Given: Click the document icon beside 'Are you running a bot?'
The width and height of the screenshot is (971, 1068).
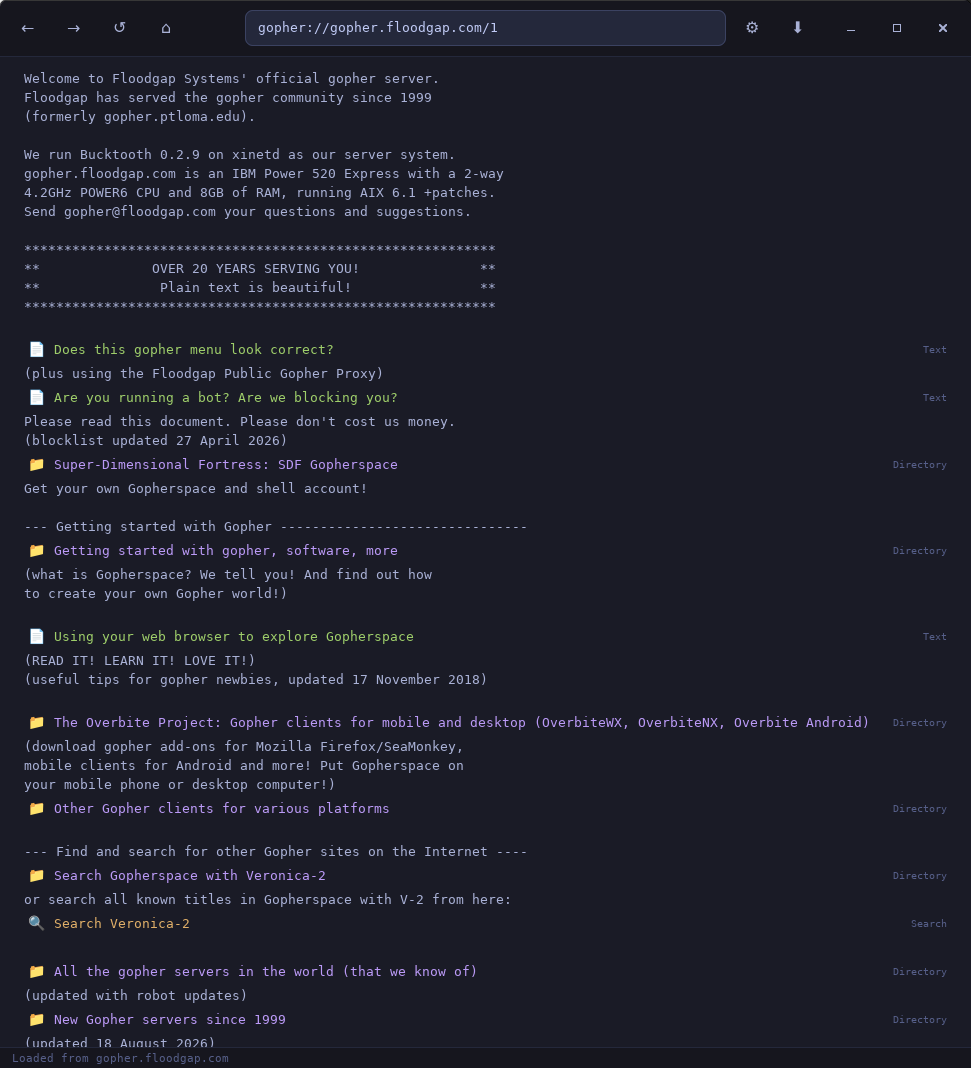Looking at the screenshot, I should (37, 397).
